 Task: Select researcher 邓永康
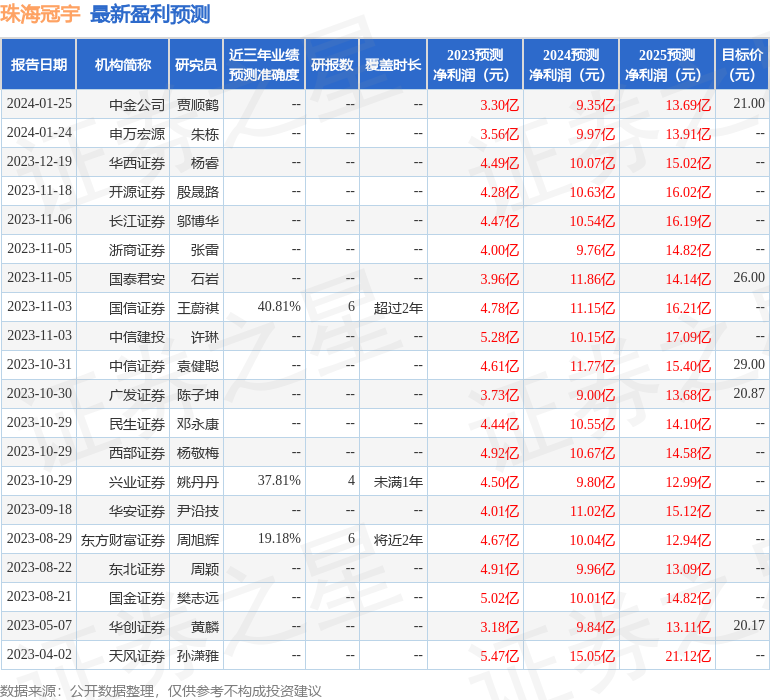click(x=197, y=423)
